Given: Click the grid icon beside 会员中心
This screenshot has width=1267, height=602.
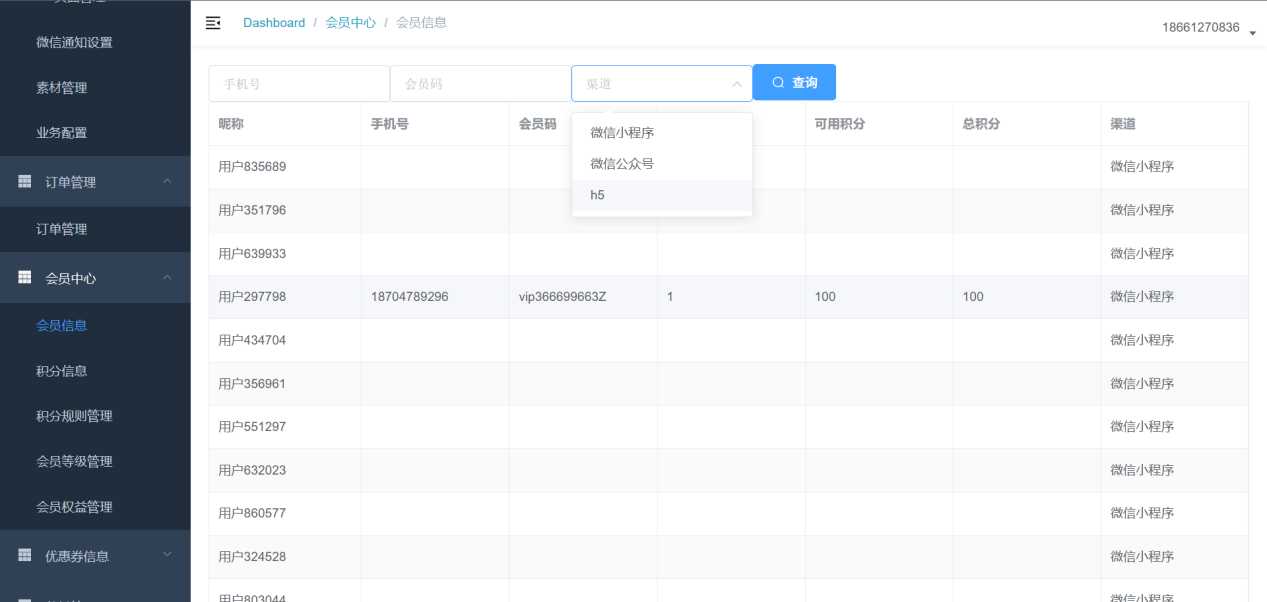Looking at the screenshot, I should [25, 278].
